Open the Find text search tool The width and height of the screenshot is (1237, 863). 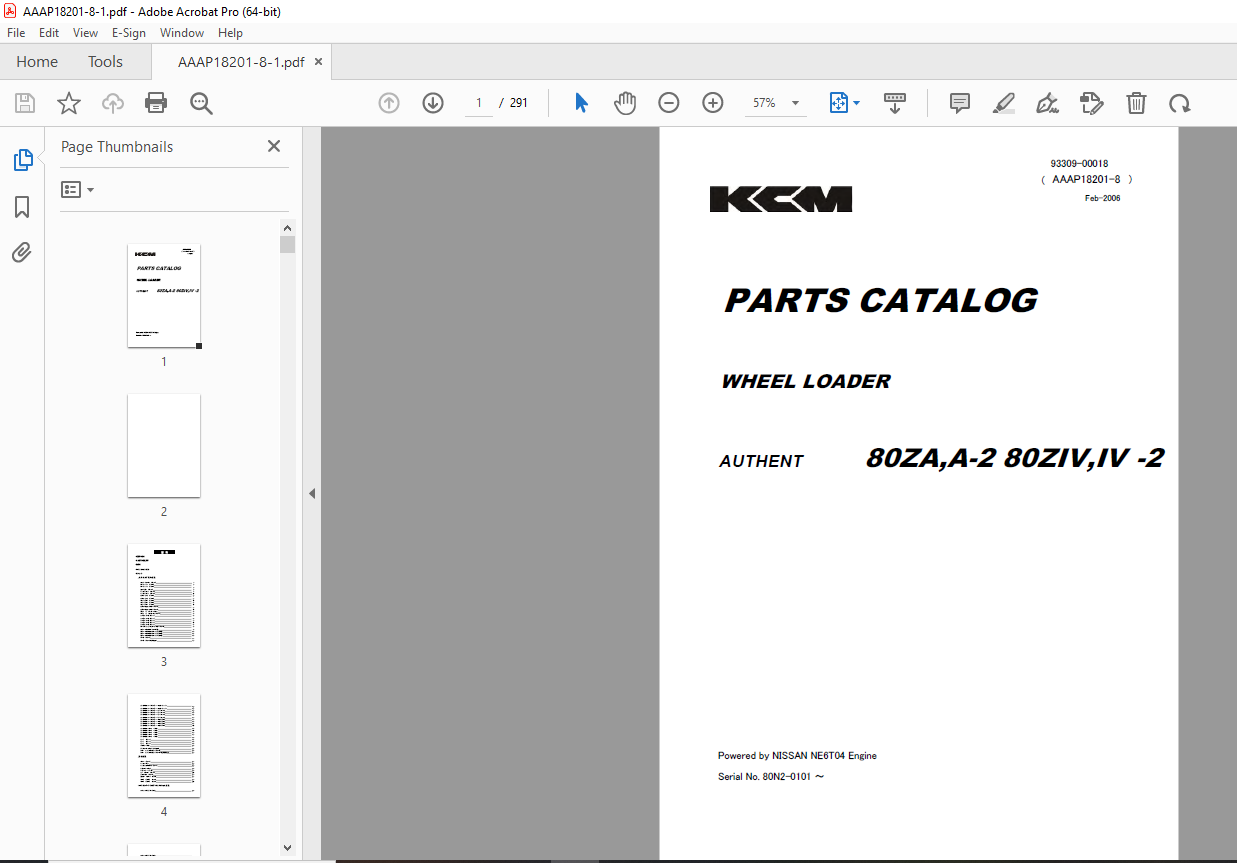click(201, 103)
